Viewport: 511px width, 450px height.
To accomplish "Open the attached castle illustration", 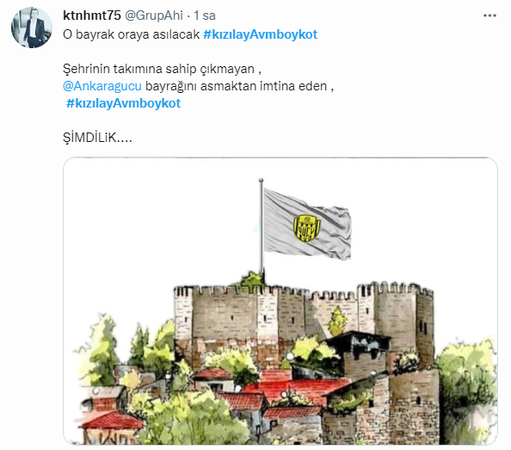I will pyautogui.click(x=280, y=301).
